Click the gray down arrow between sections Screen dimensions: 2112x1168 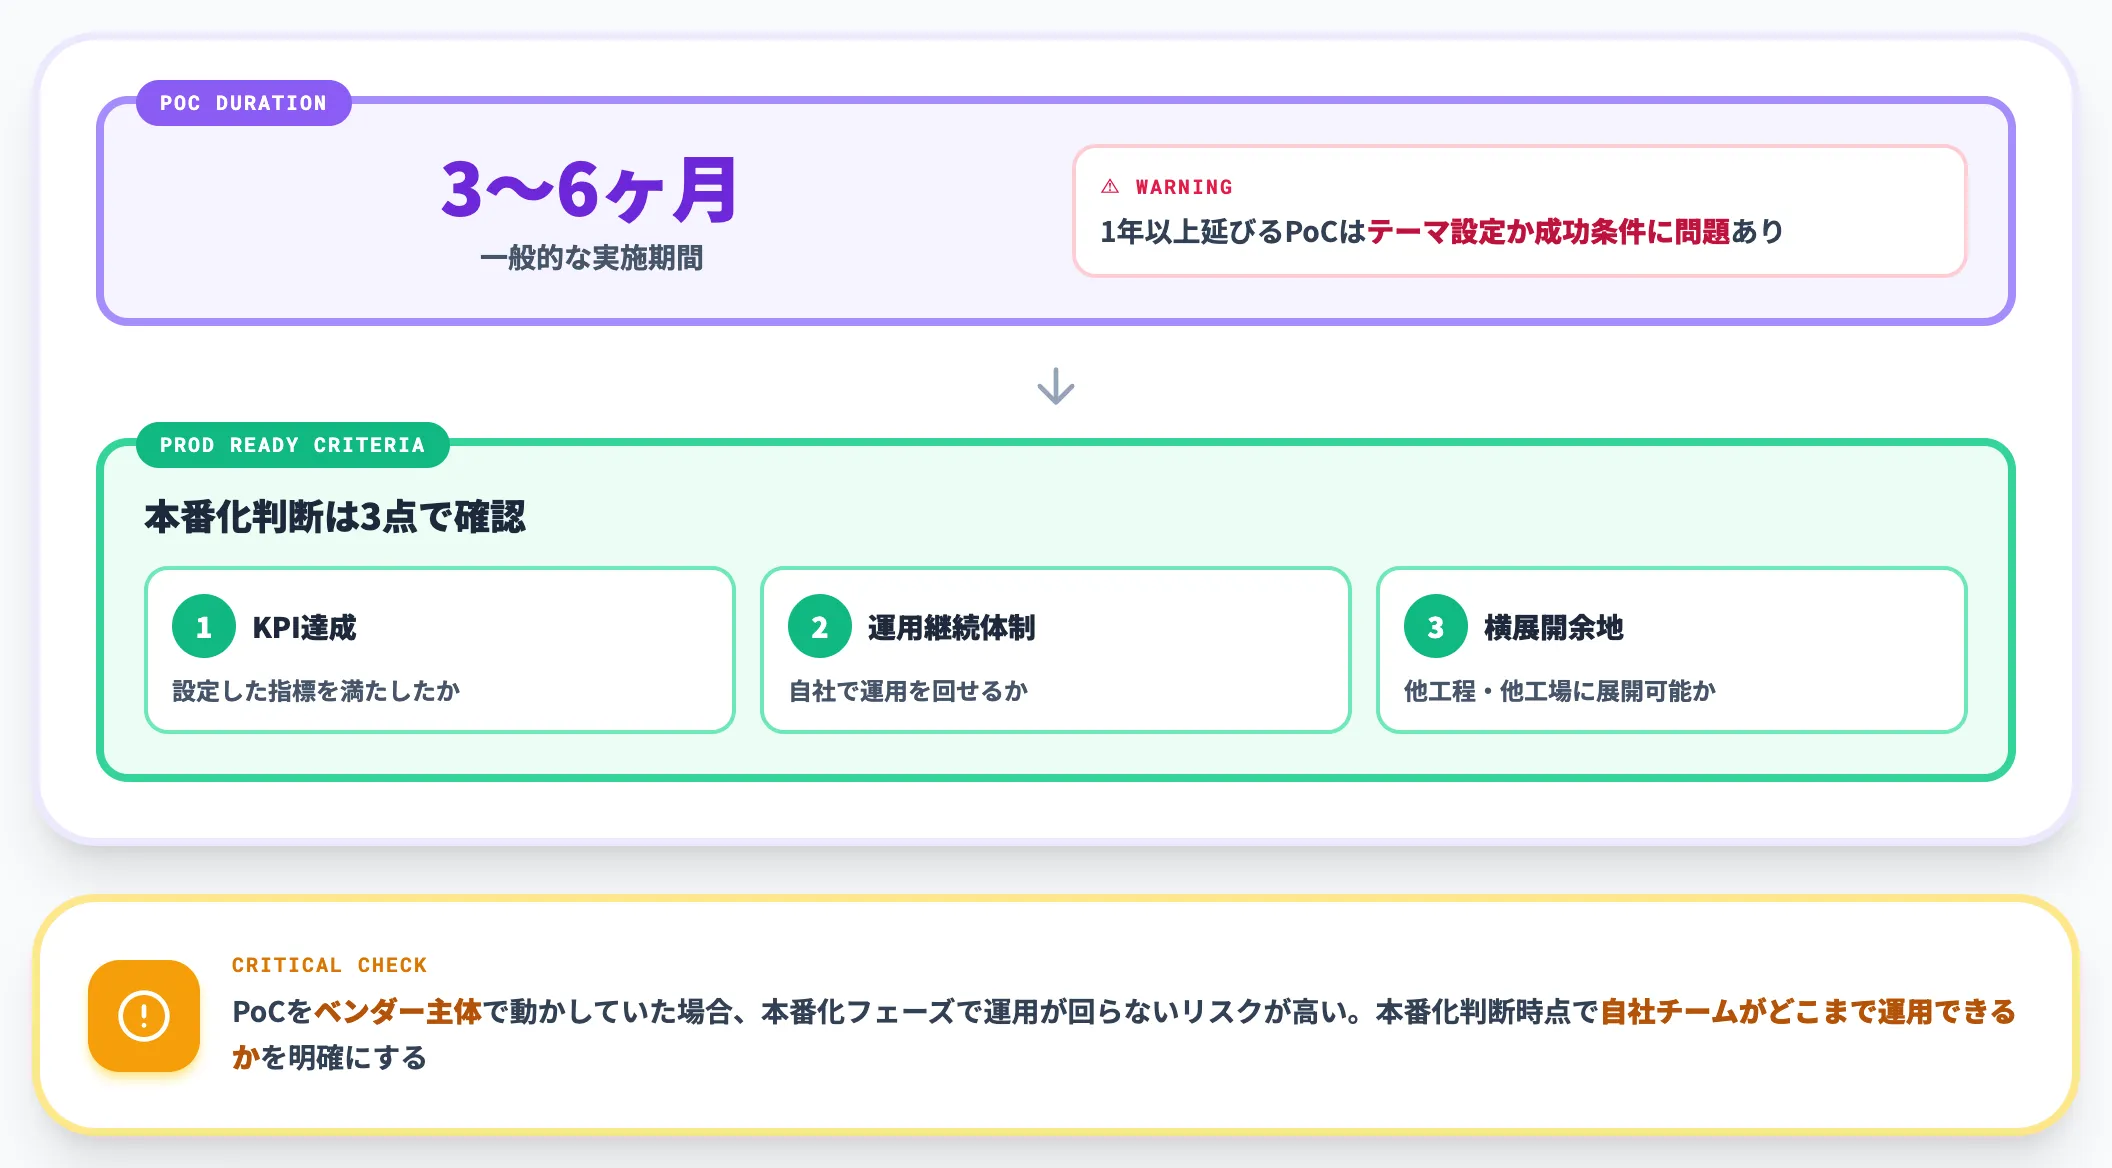point(1056,386)
